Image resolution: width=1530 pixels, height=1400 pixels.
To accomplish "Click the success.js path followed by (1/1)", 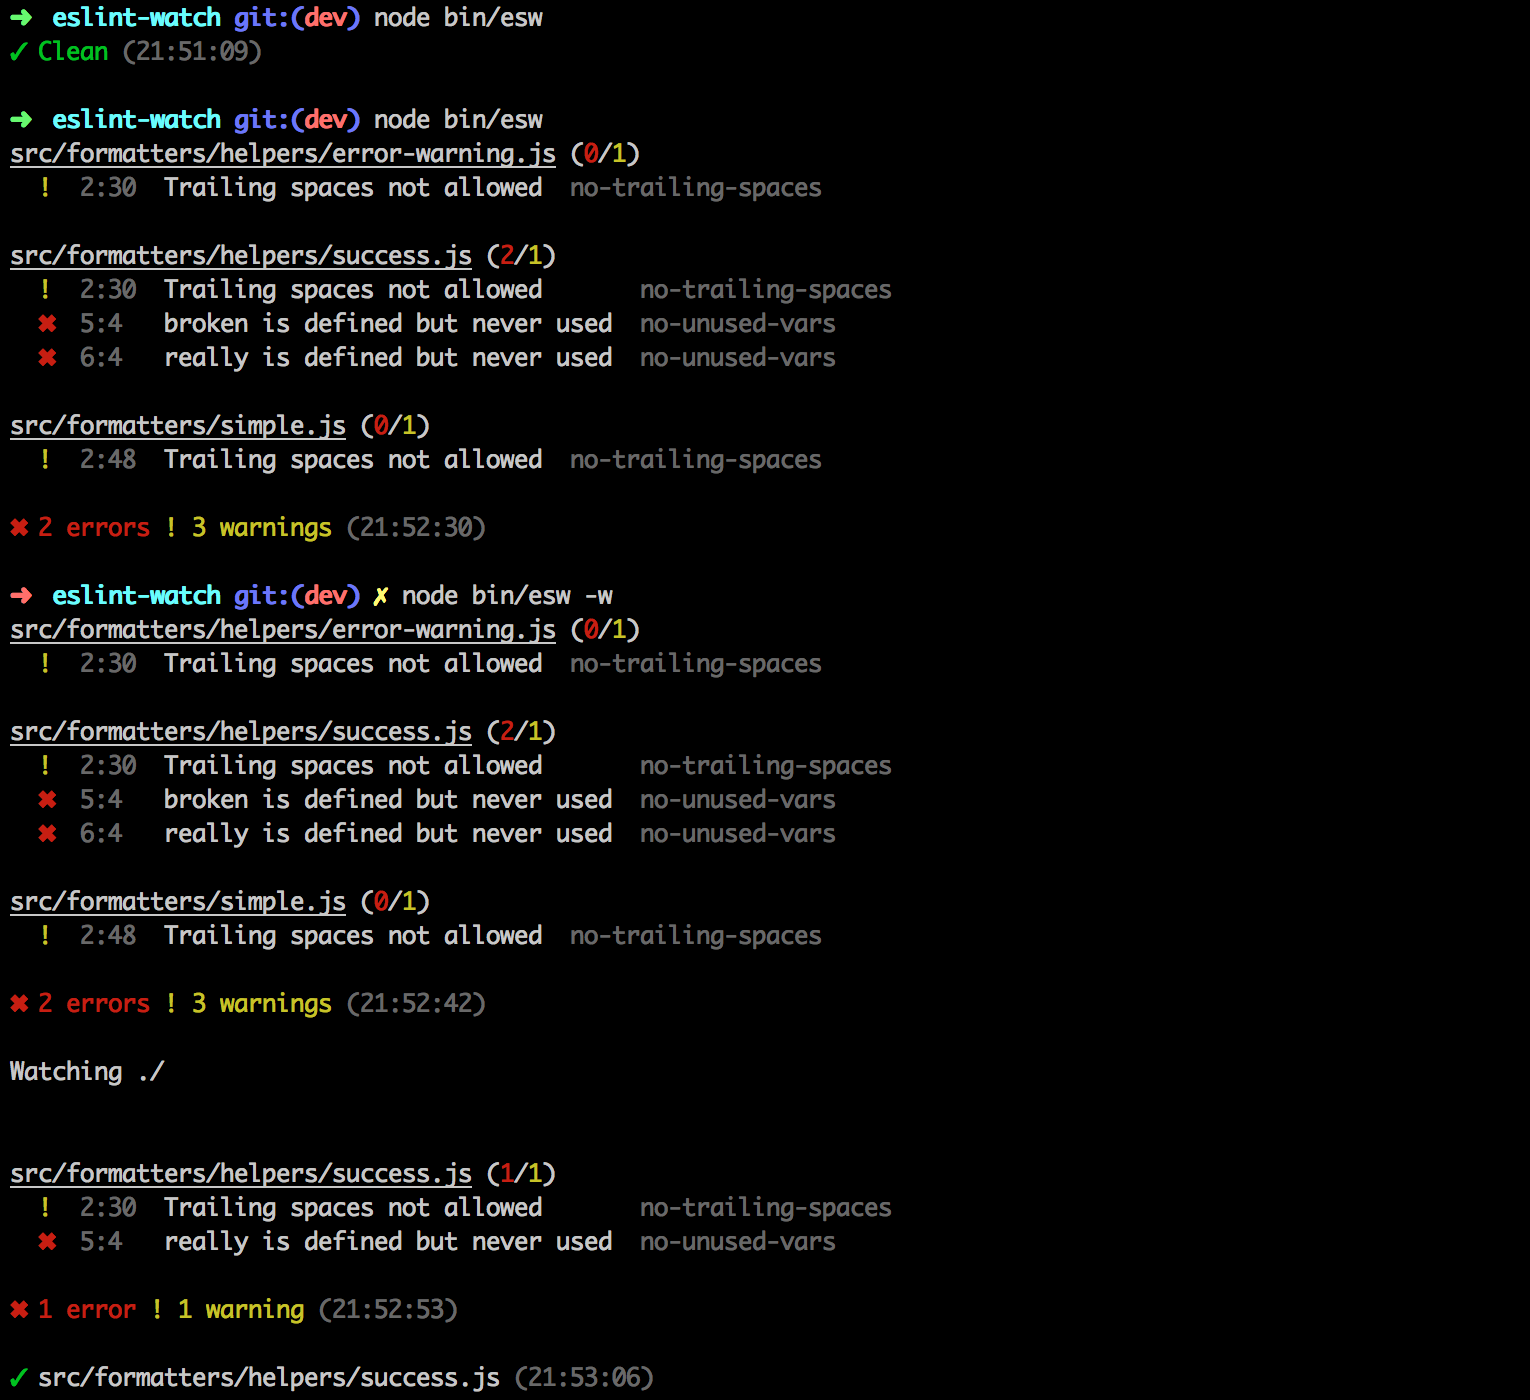I will point(241,1174).
